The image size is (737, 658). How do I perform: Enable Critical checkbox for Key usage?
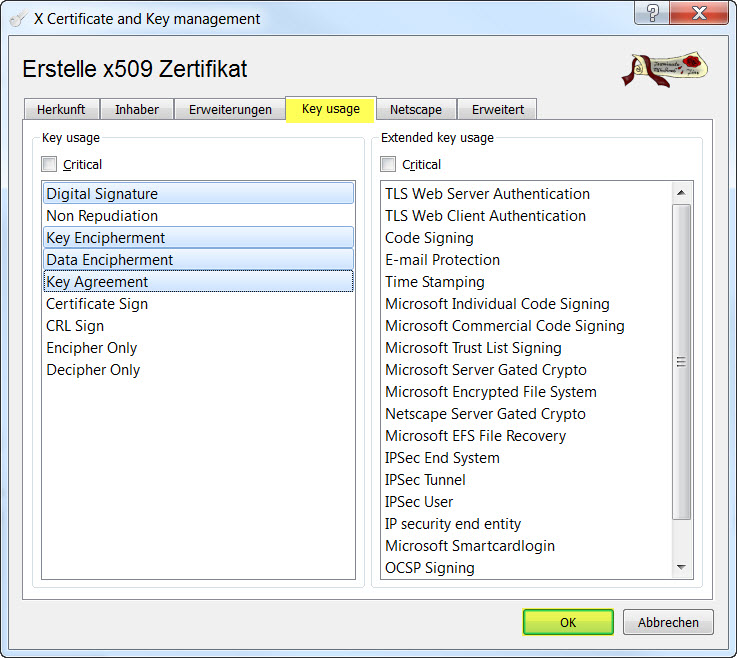click(x=50, y=164)
